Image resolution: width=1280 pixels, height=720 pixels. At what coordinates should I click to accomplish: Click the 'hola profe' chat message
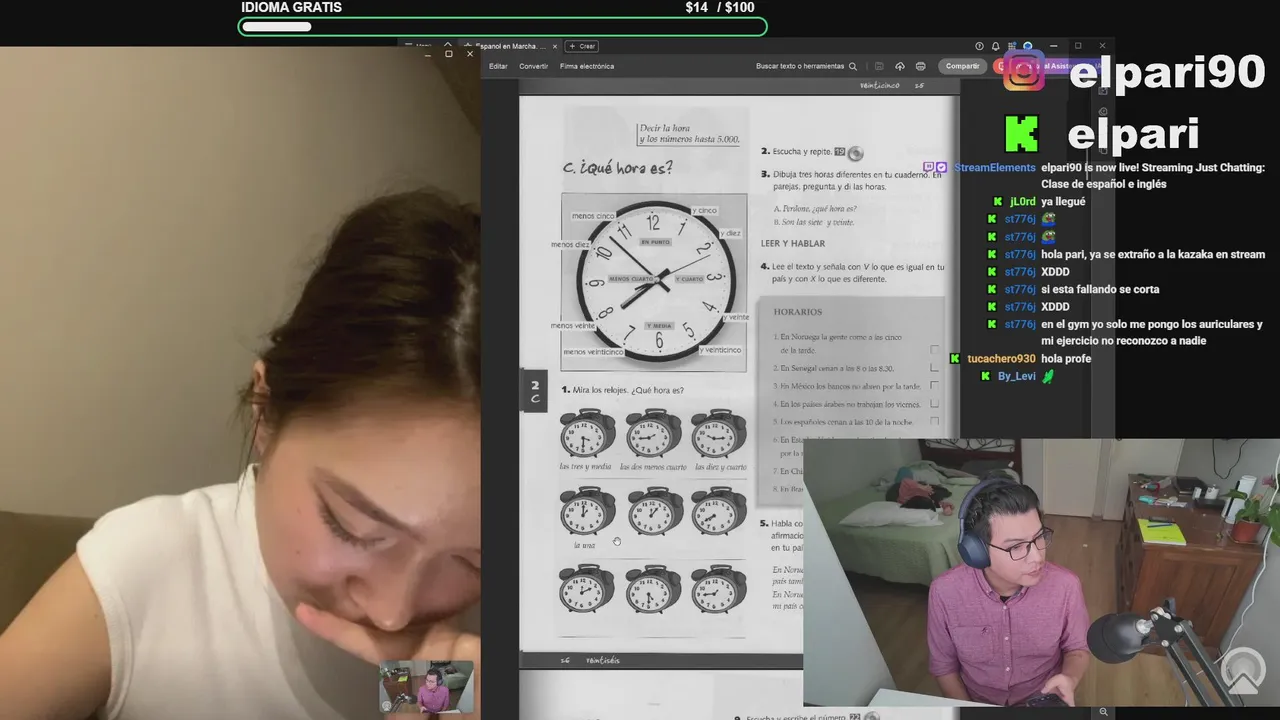[1066, 359]
